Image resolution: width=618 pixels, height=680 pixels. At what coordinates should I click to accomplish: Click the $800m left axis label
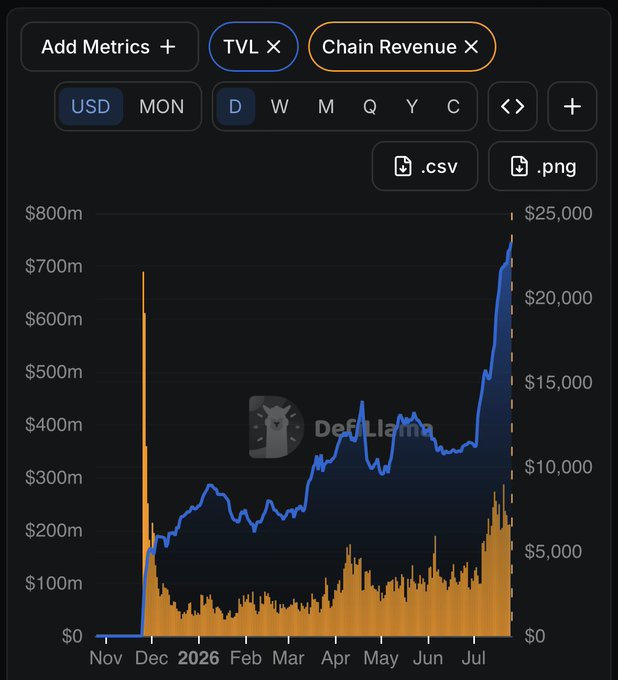(x=54, y=213)
